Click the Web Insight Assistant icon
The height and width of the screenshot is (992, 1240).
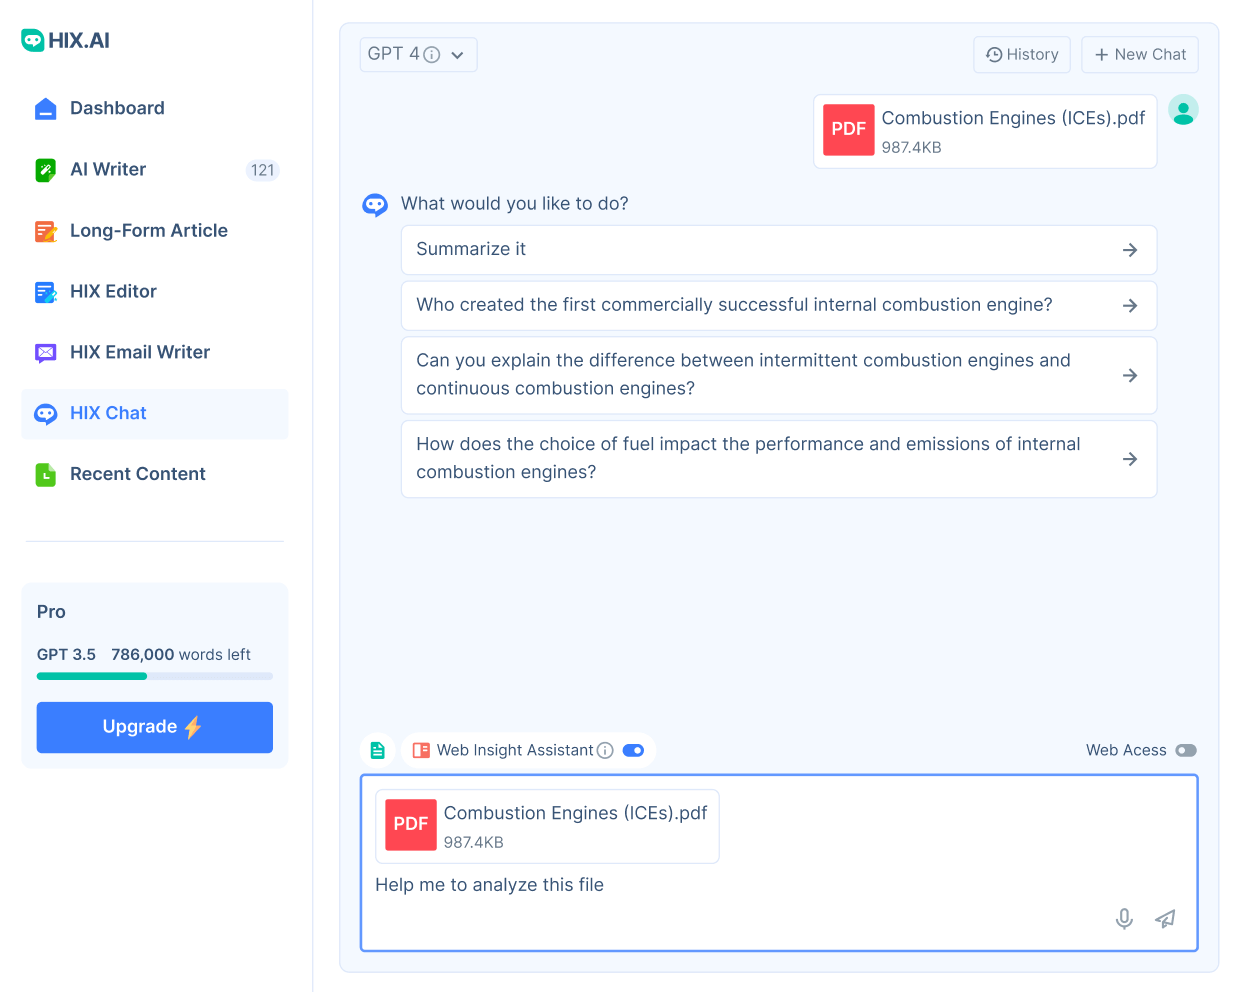coord(421,750)
